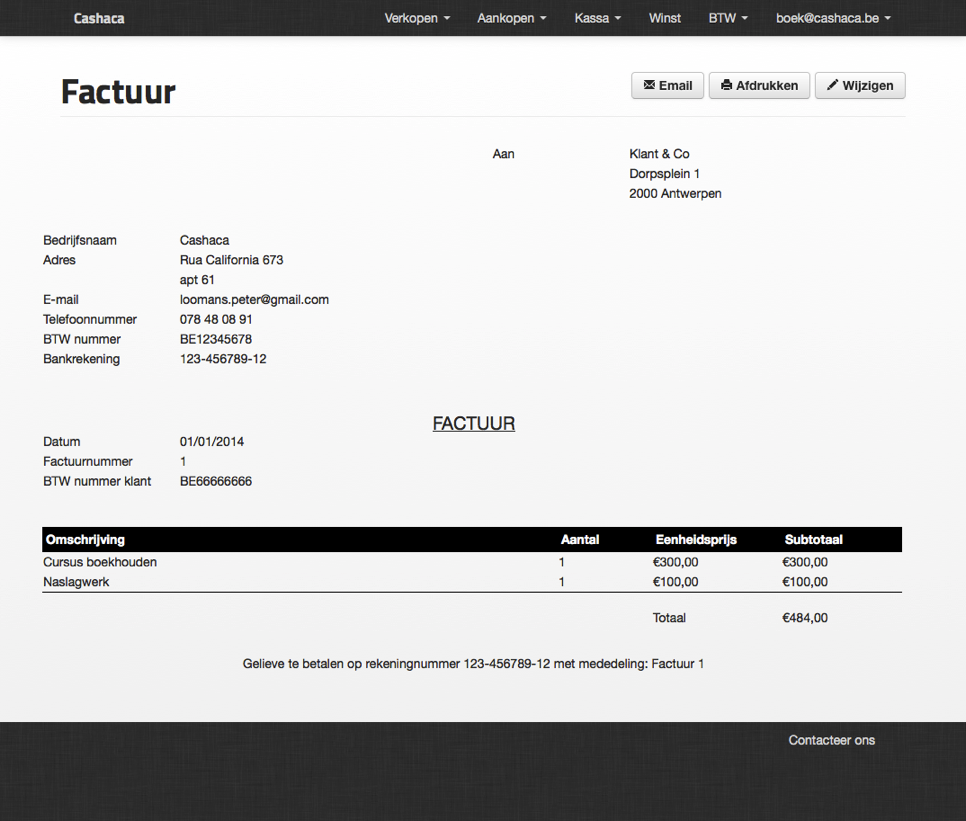This screenshot has width=966, height=821.
Task: Expand the Aankopen menu
Action: click(x=511, y=18)
